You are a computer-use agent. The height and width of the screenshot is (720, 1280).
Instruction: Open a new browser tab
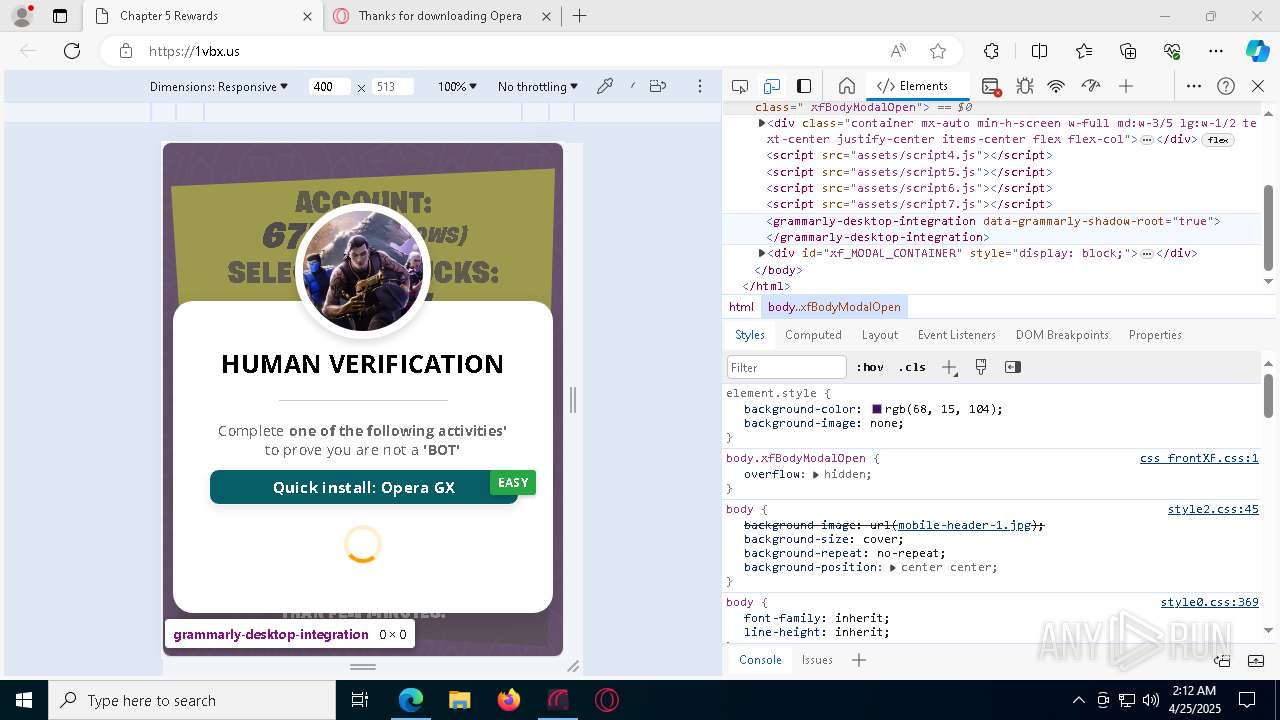tap(579, 16)
